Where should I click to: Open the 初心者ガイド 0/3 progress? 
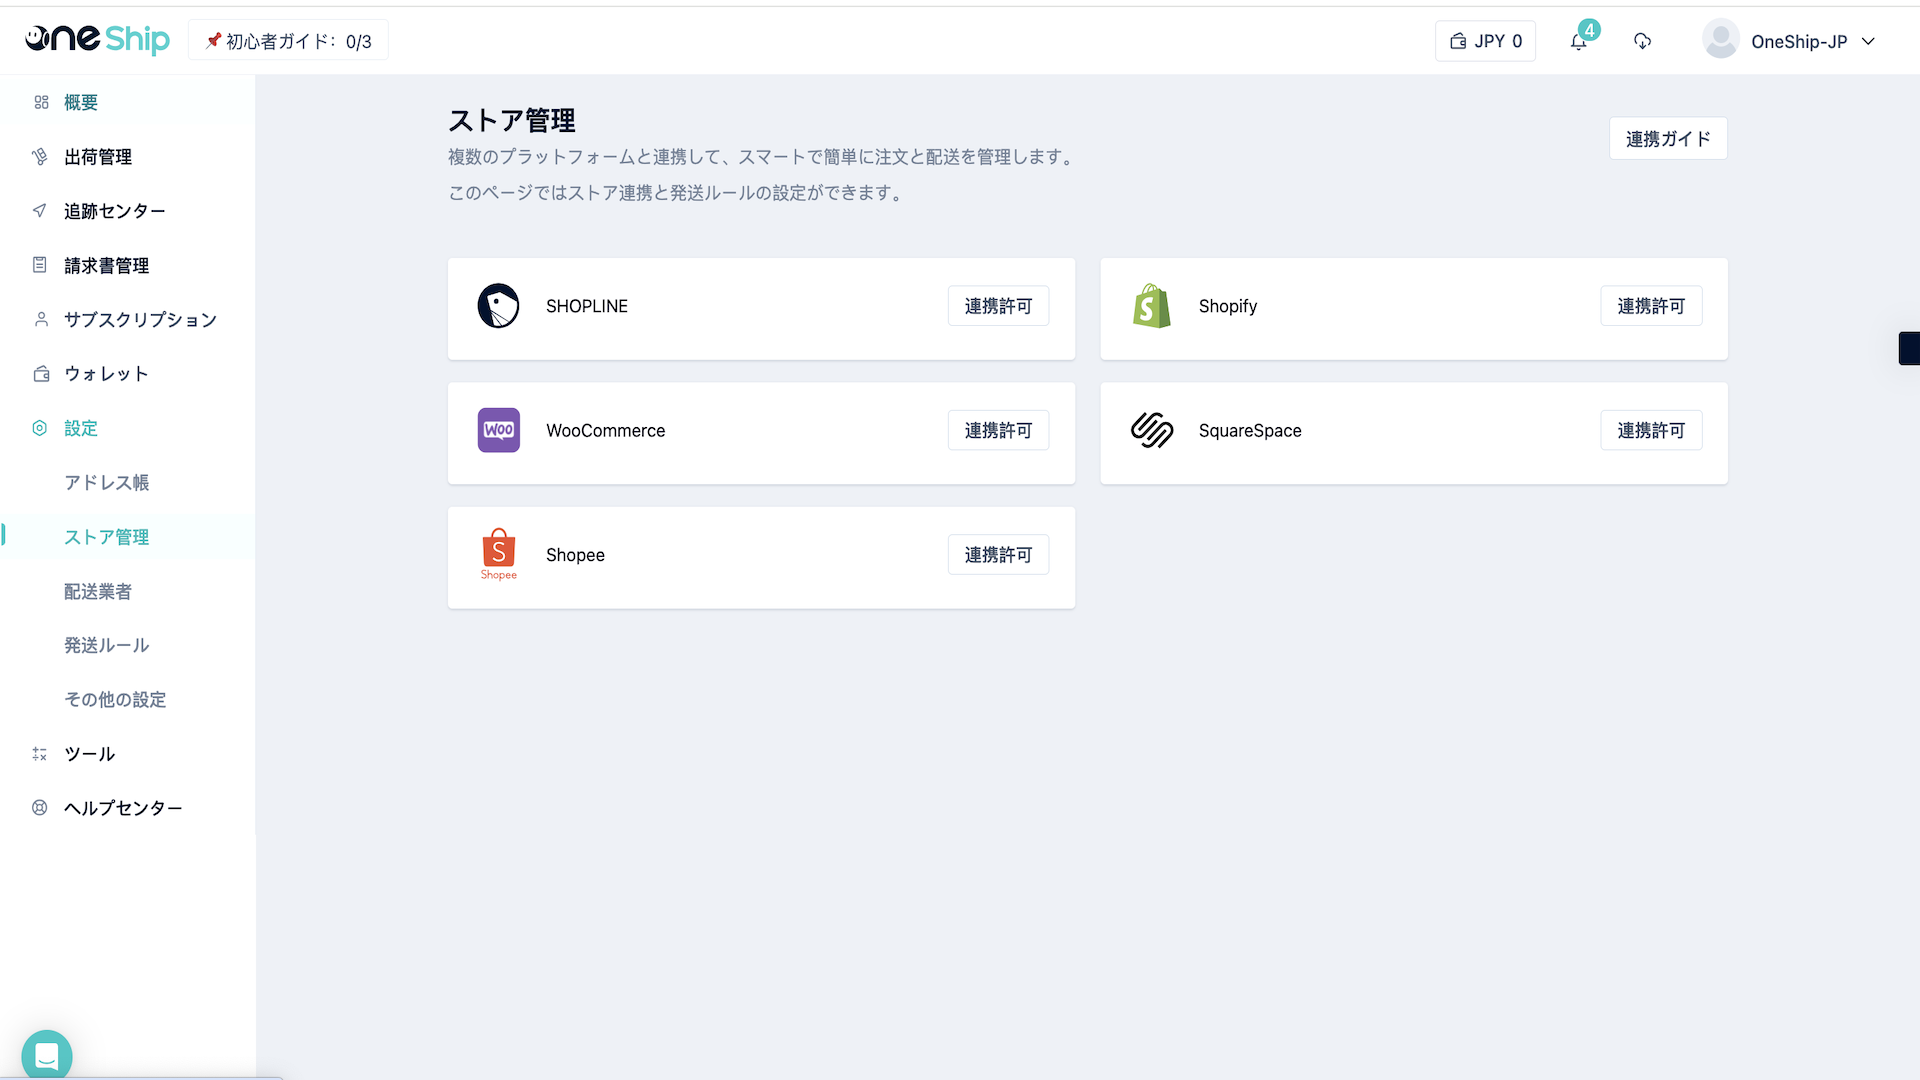coord(288,41)
